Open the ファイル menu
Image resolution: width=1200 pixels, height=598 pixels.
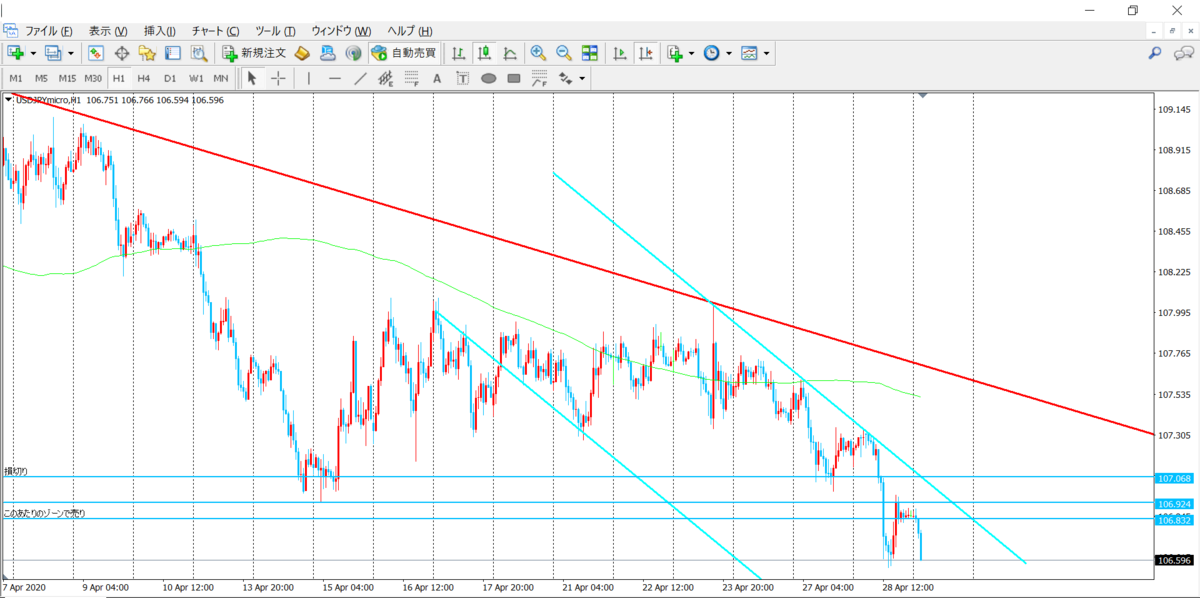(x=48, y=31)
